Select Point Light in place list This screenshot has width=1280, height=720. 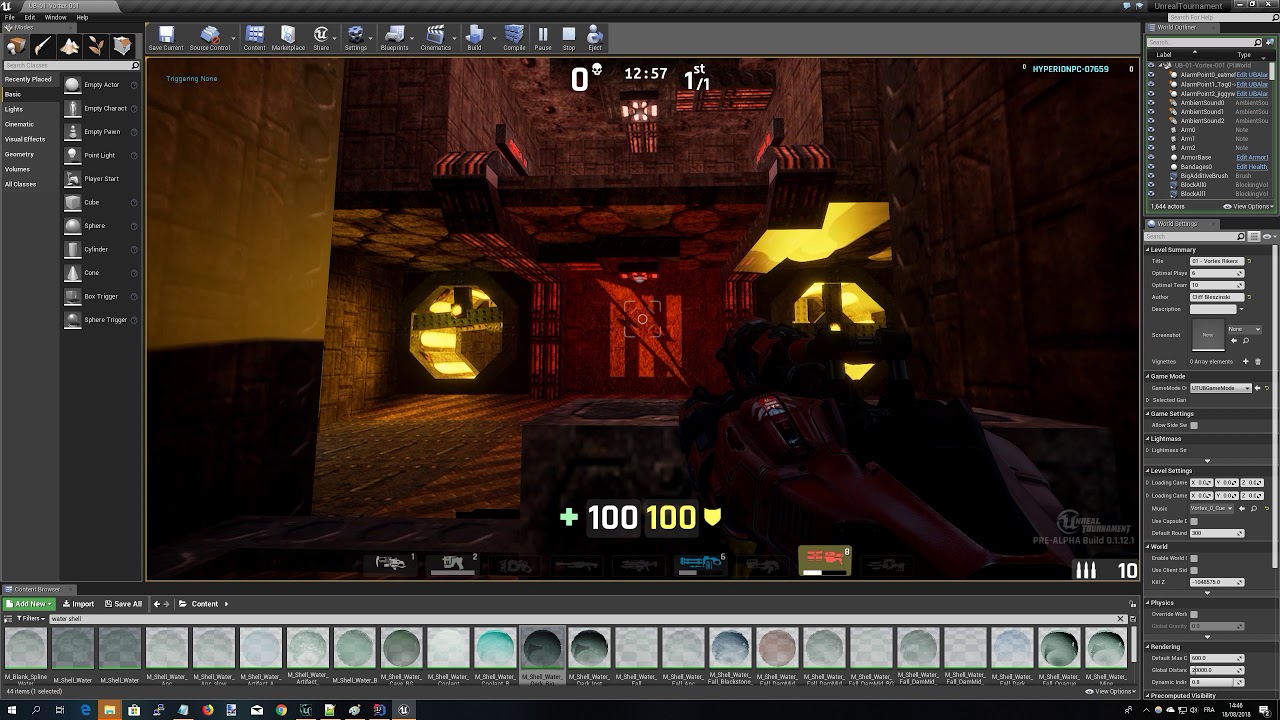[x=101, y=155]
